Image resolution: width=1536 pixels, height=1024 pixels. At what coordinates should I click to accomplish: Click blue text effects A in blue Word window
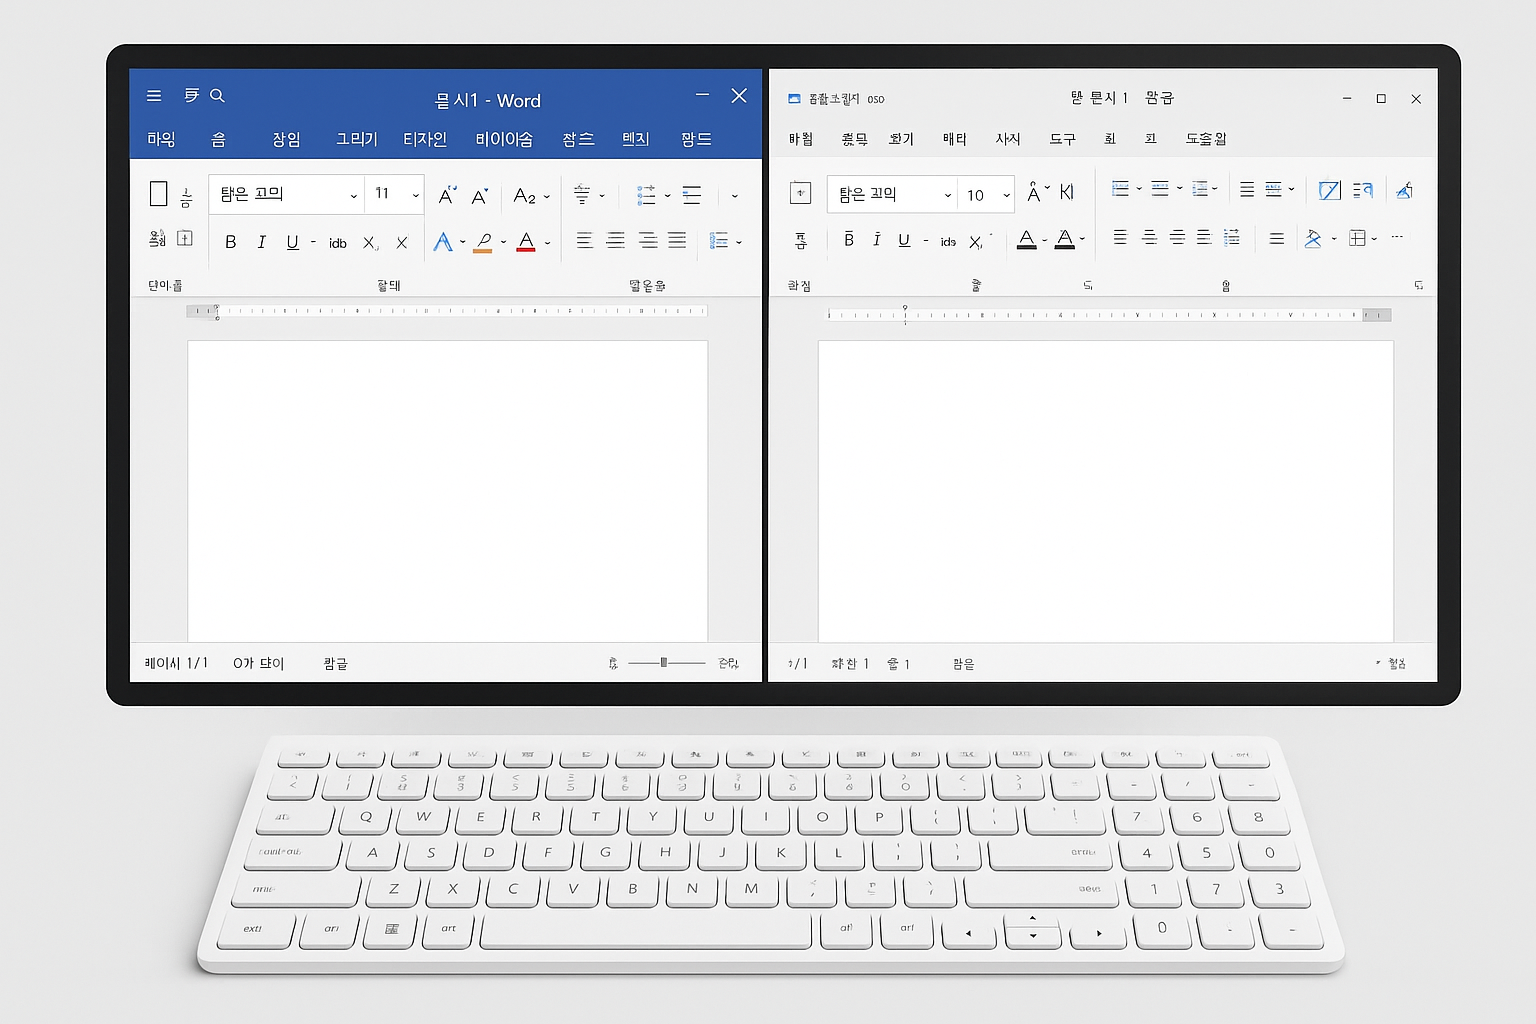[443, 242]
